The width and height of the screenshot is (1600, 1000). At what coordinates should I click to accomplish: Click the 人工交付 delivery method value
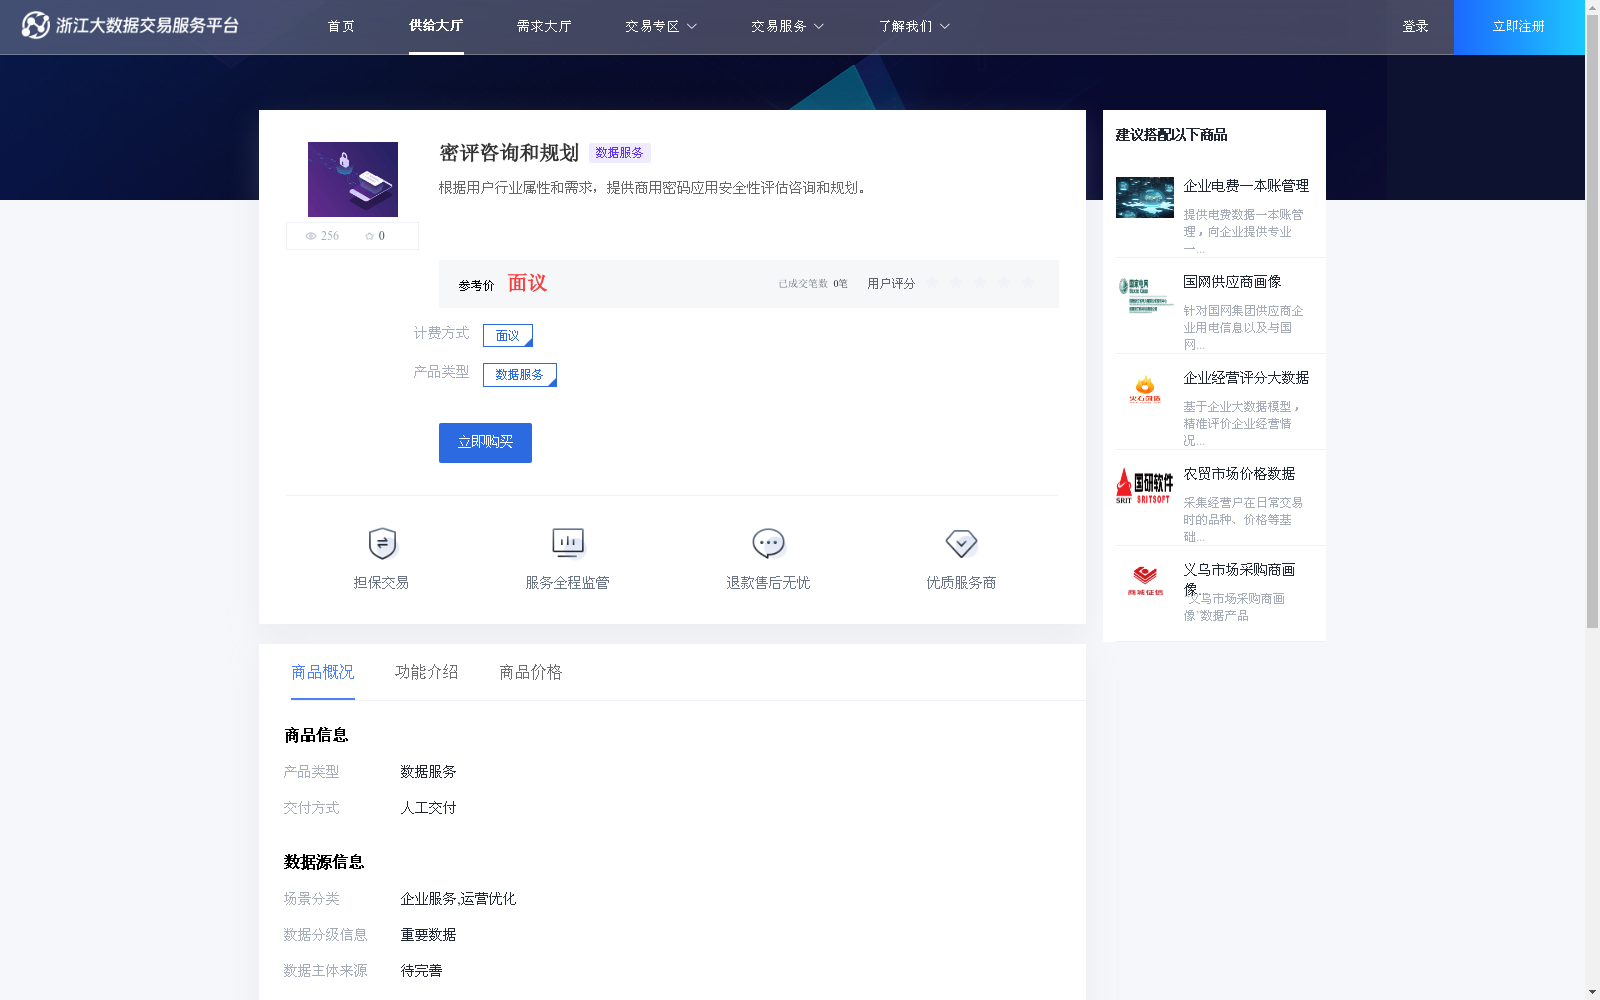428,808
